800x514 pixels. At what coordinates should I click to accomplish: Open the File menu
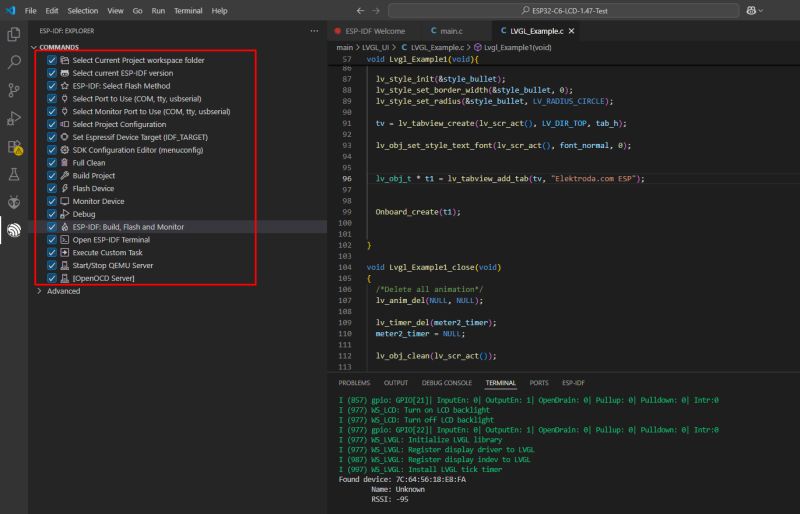pyautogui.click(x=31, y=11)
